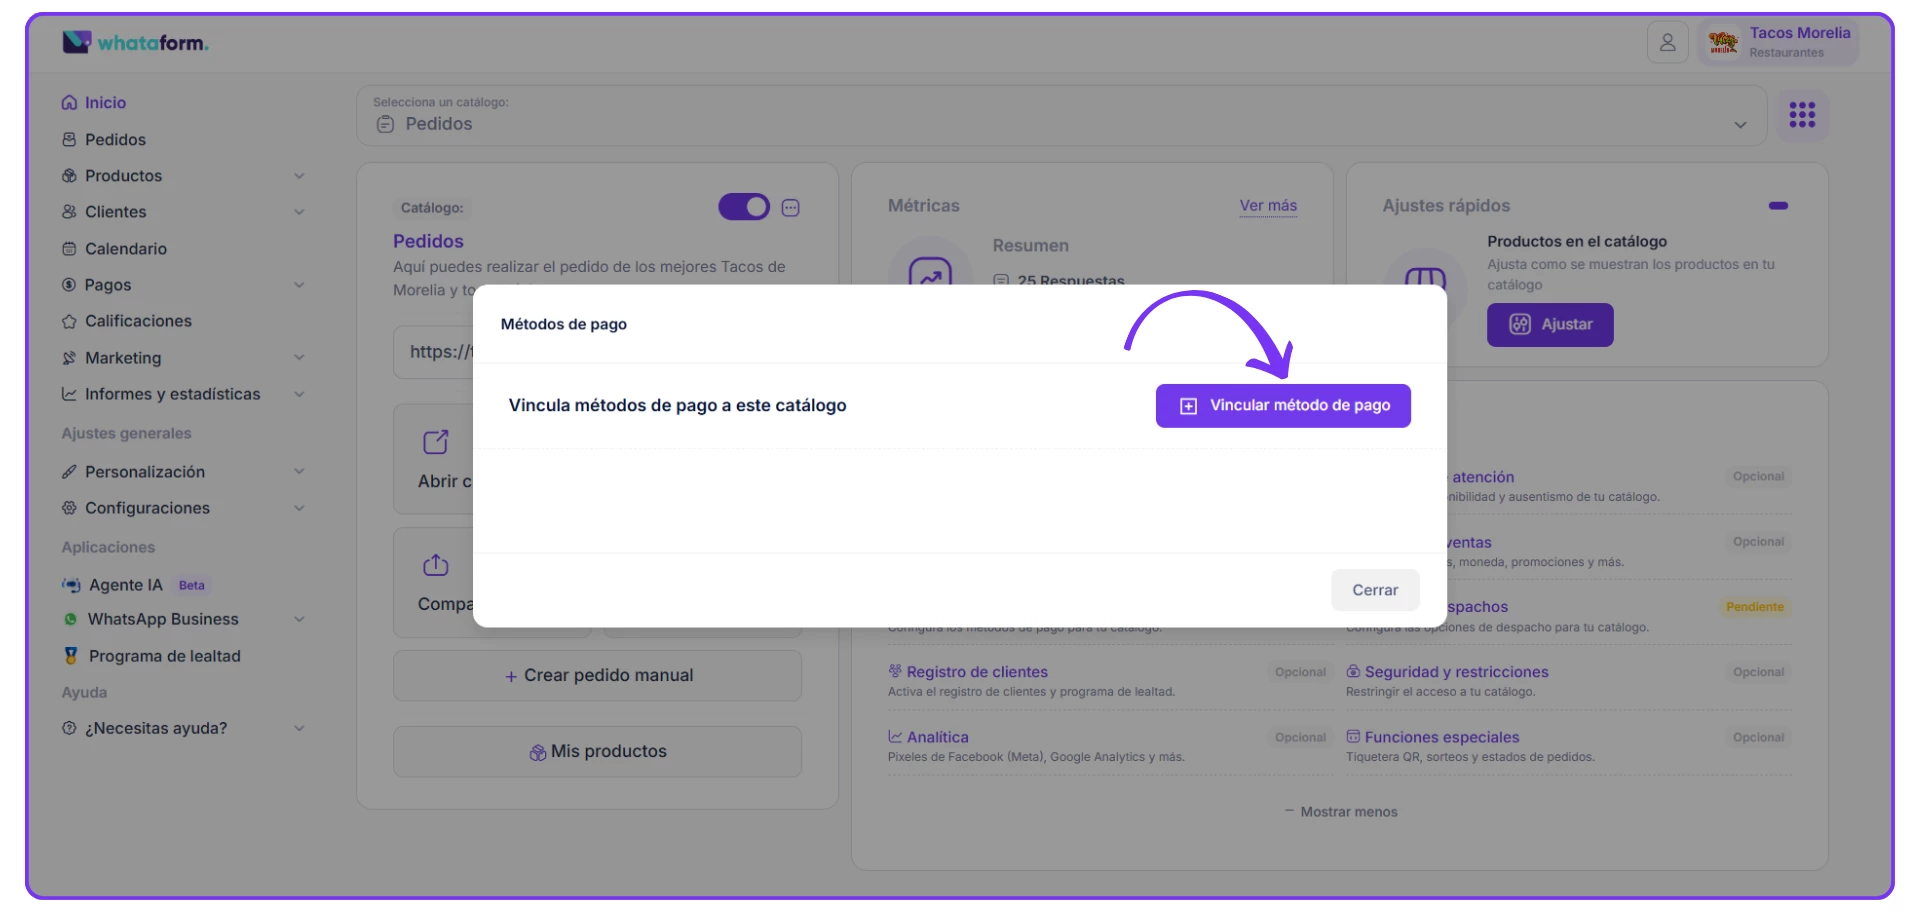
Task: Expand the Productos sidebar submenu
Action: [x=299, y=176]
